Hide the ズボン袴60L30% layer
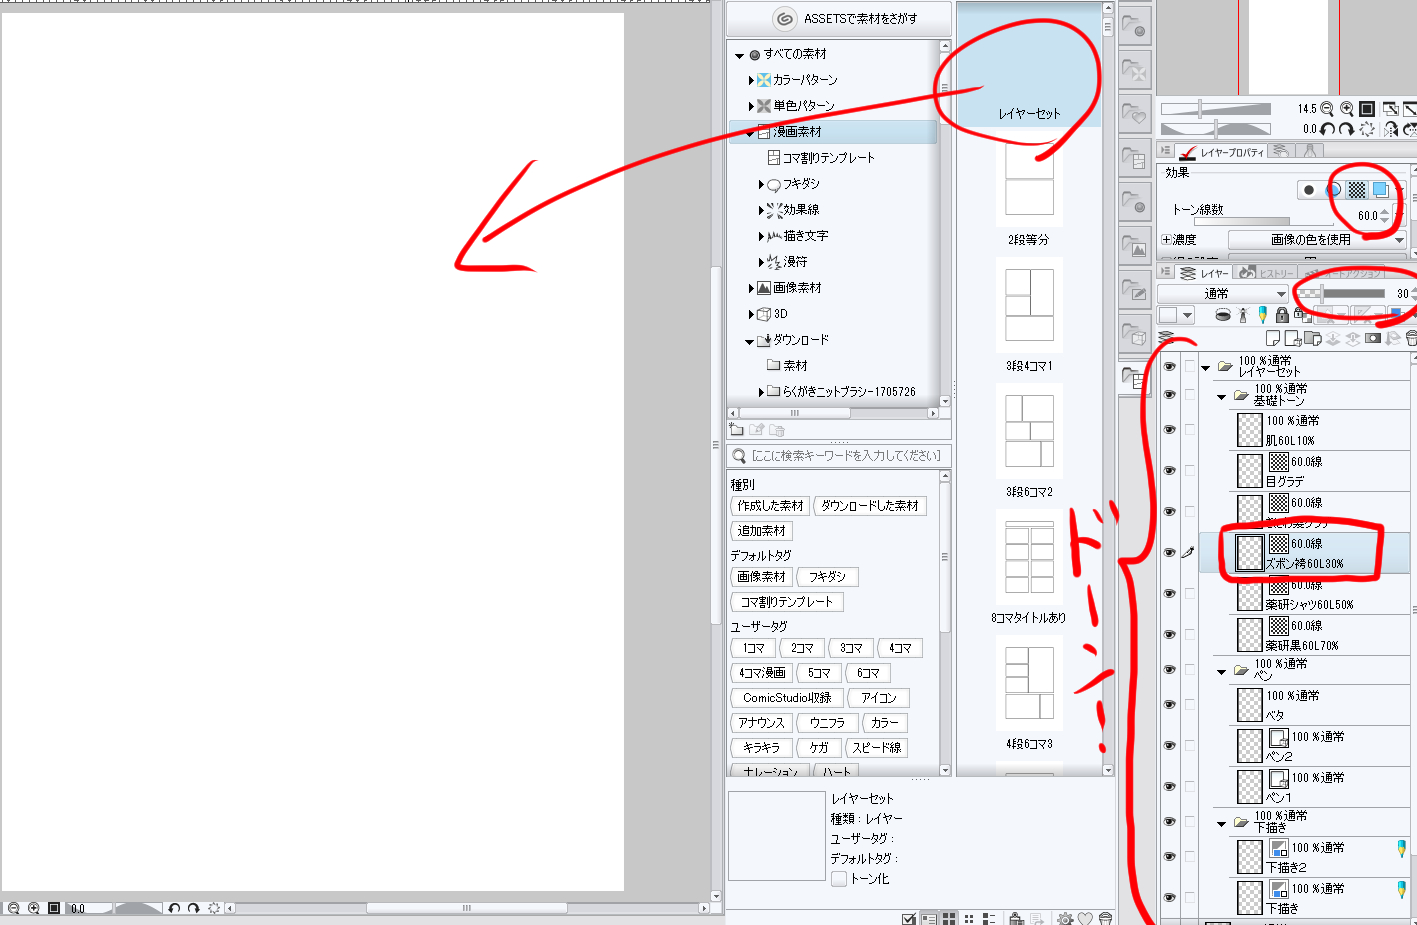The height and width of the screenshot is (925, 1417). pos(1169,552)
